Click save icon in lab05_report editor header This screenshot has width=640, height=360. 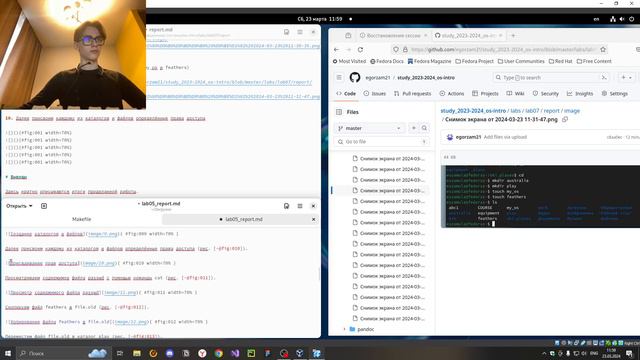(287, 206)
